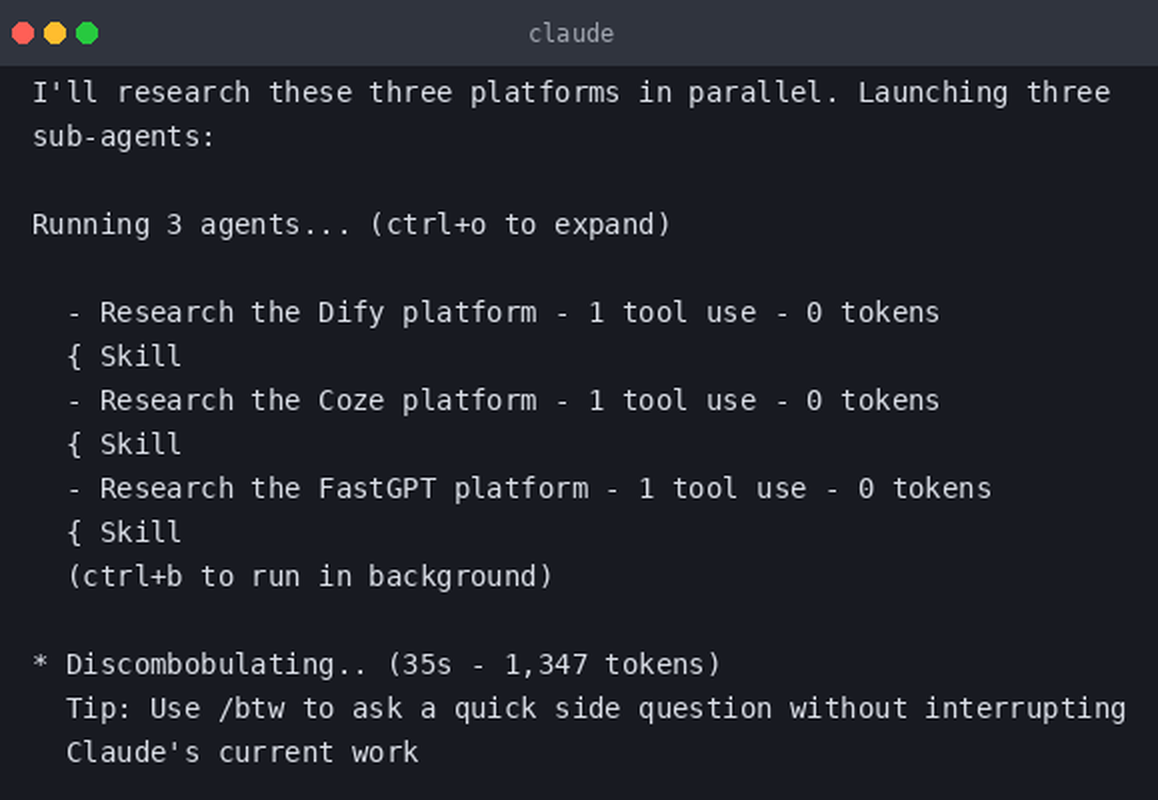Click the ctrl+b to run in background hint

coord(310,576)
